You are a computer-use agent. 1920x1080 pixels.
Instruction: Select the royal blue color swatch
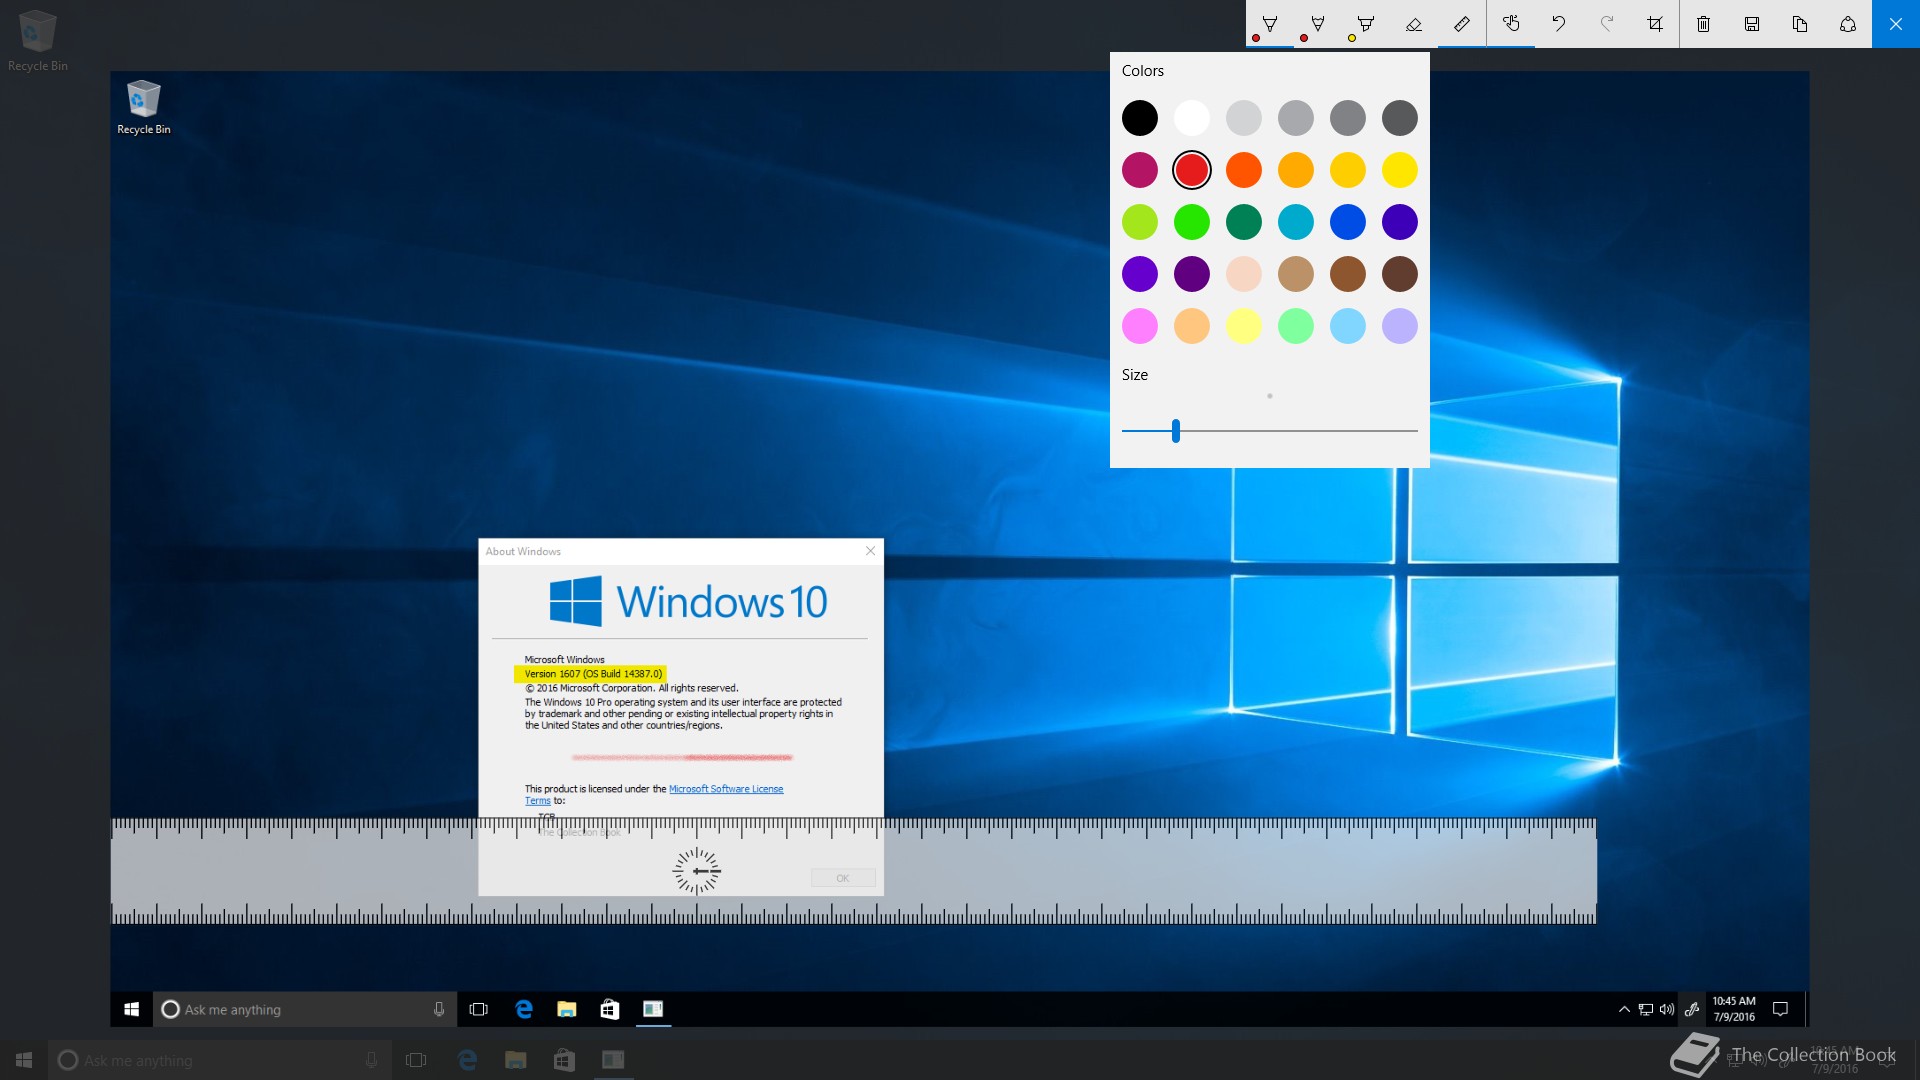coord(1348,222)
